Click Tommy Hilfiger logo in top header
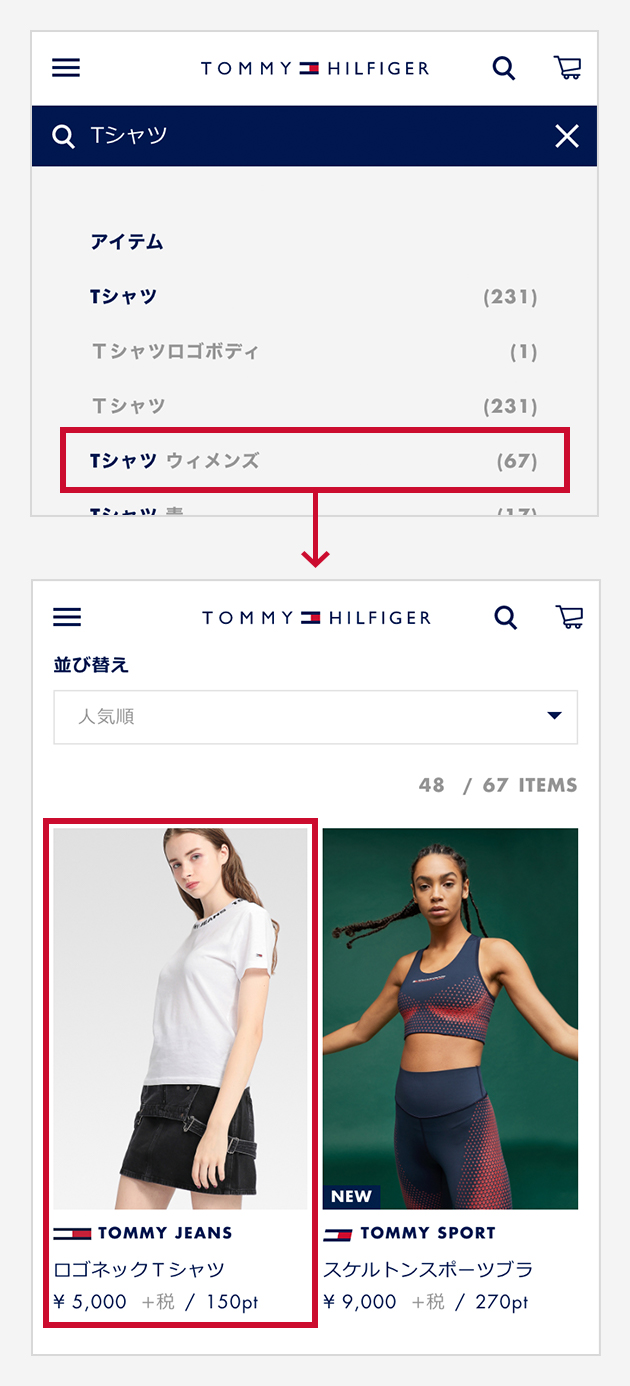This screenshot has width=630, height=1386. click(x=315, y=68)
